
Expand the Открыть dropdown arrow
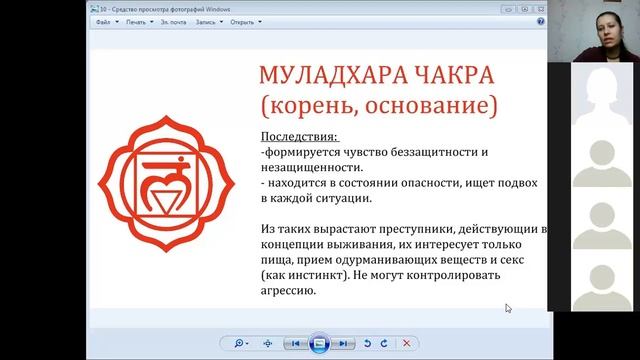tap(260, 22)
